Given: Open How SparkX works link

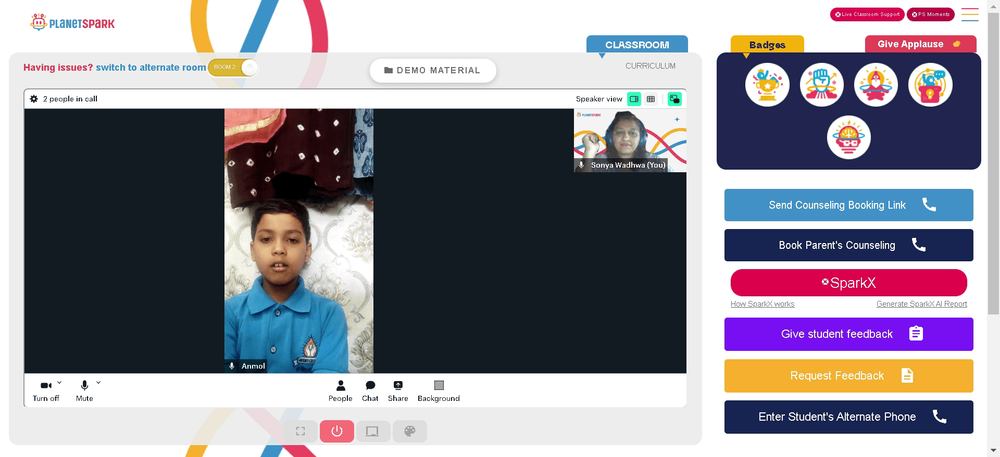Looking at the screenshot, I should pyautogui.click(x=762, y=304).
